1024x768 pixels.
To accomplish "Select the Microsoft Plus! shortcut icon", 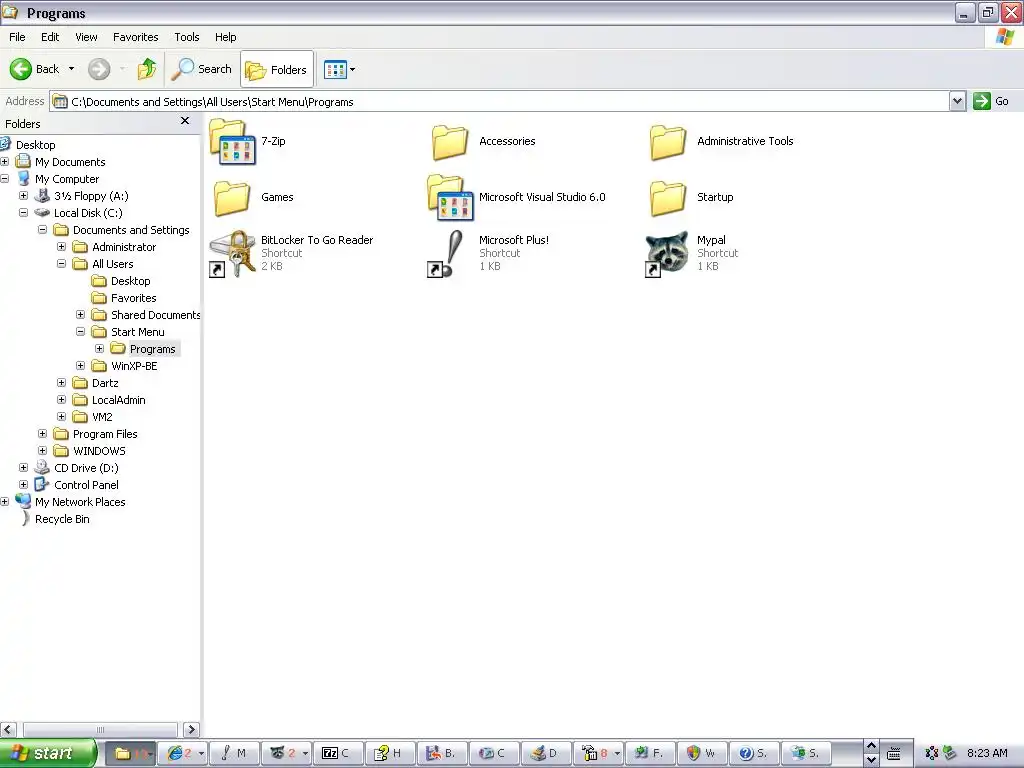I will (x=446, y=253).
